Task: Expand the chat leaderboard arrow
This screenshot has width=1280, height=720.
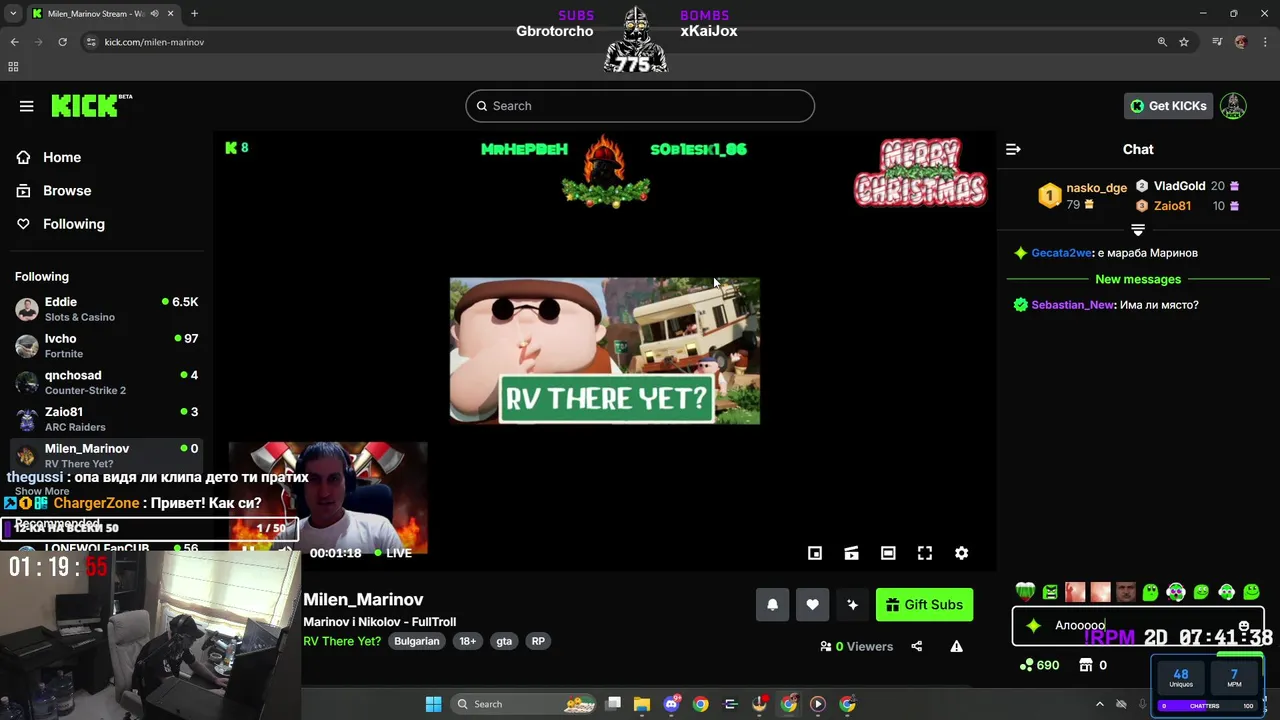Action: coord(1138,229)
